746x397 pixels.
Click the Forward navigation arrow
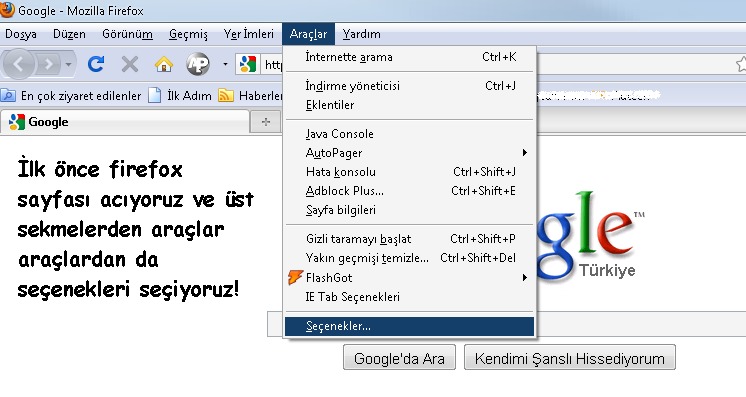click(x=48, y=64)
